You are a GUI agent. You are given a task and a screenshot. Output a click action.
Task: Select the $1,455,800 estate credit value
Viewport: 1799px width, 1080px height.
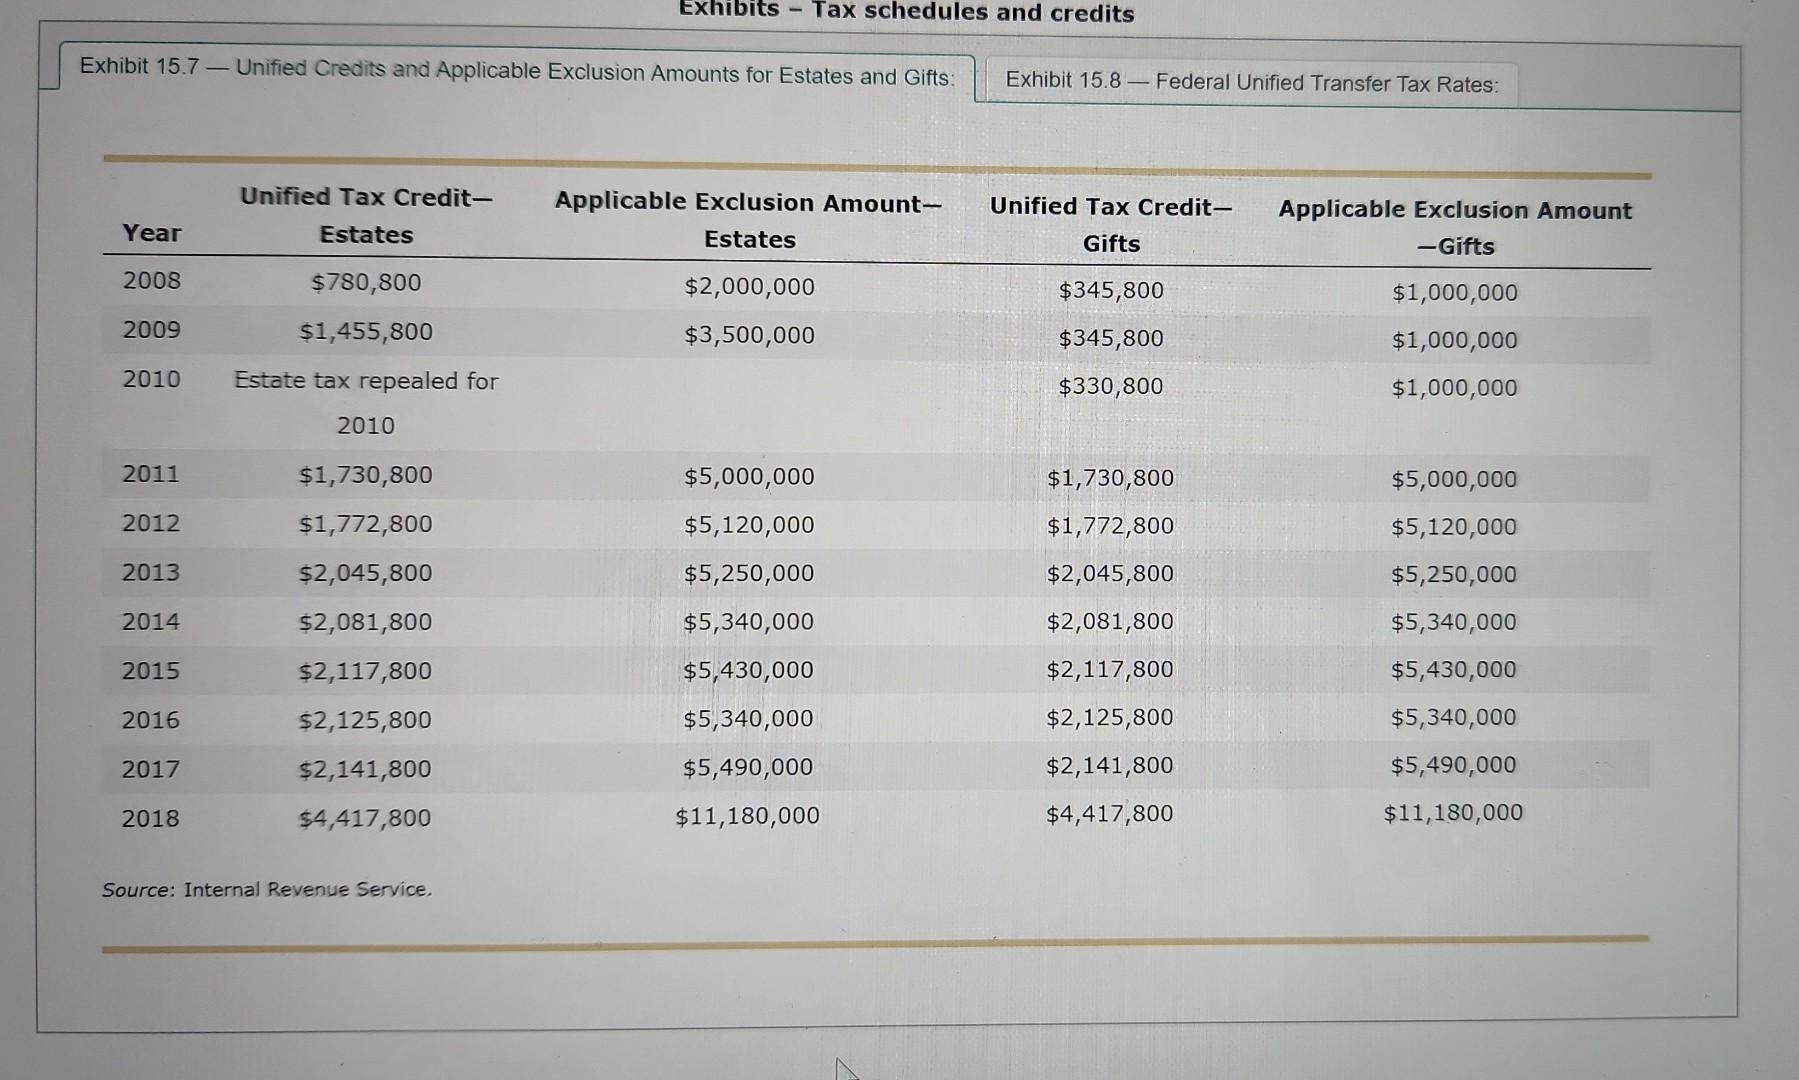click(366, 332)
